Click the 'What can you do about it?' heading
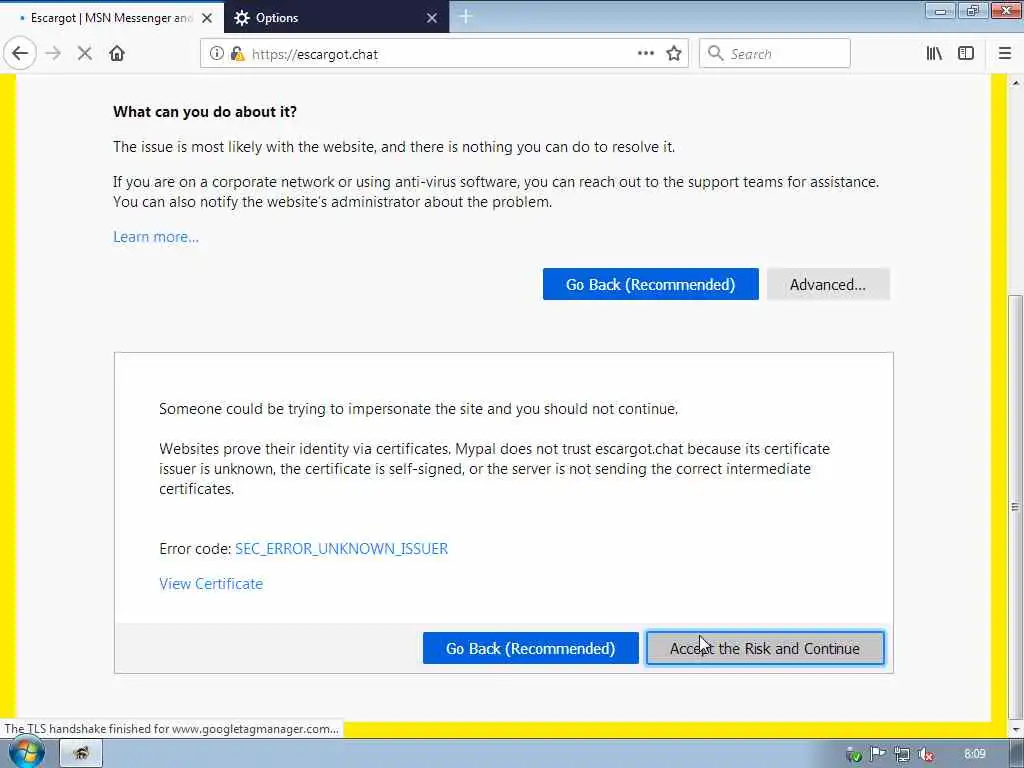The width and height of the screenshot is (1024, 768). [205, 112]
